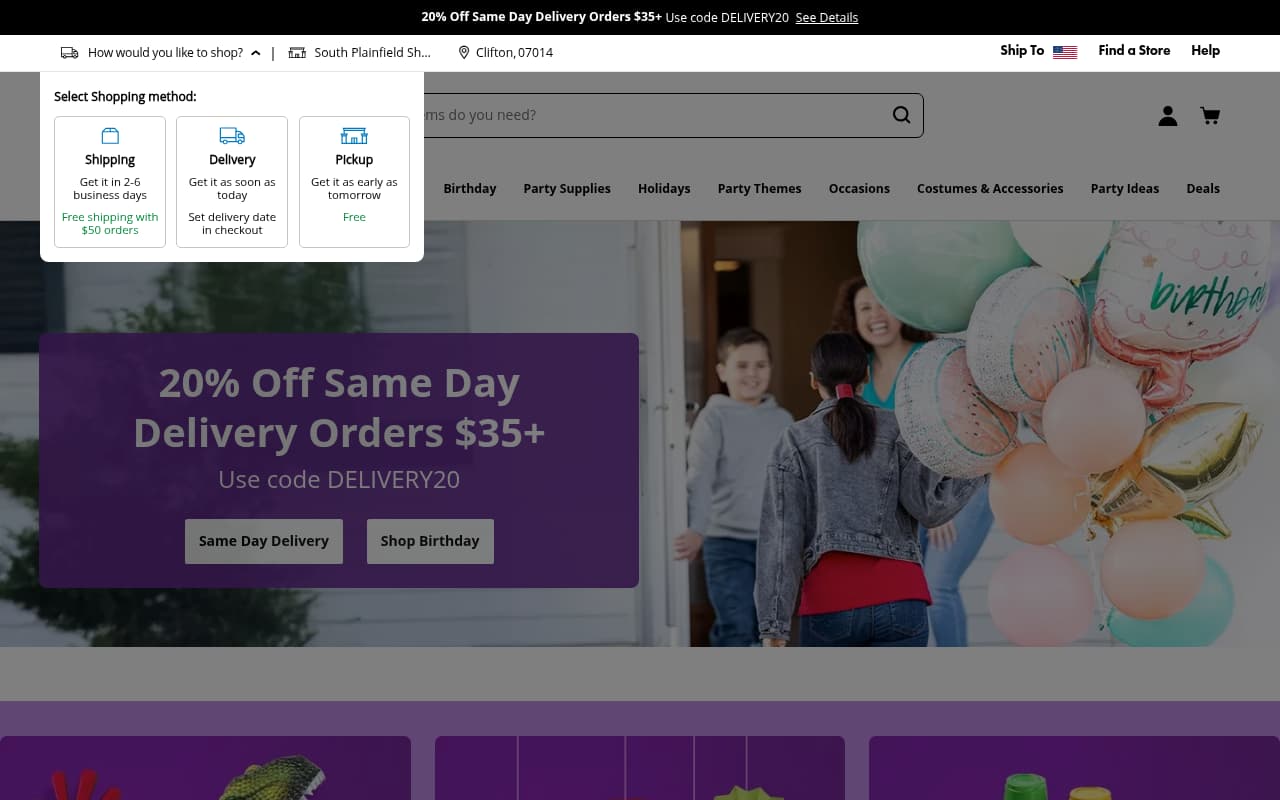The image size is (1280, 800).
Task: Click the Shop Birthday button
Action: (430, 541)
